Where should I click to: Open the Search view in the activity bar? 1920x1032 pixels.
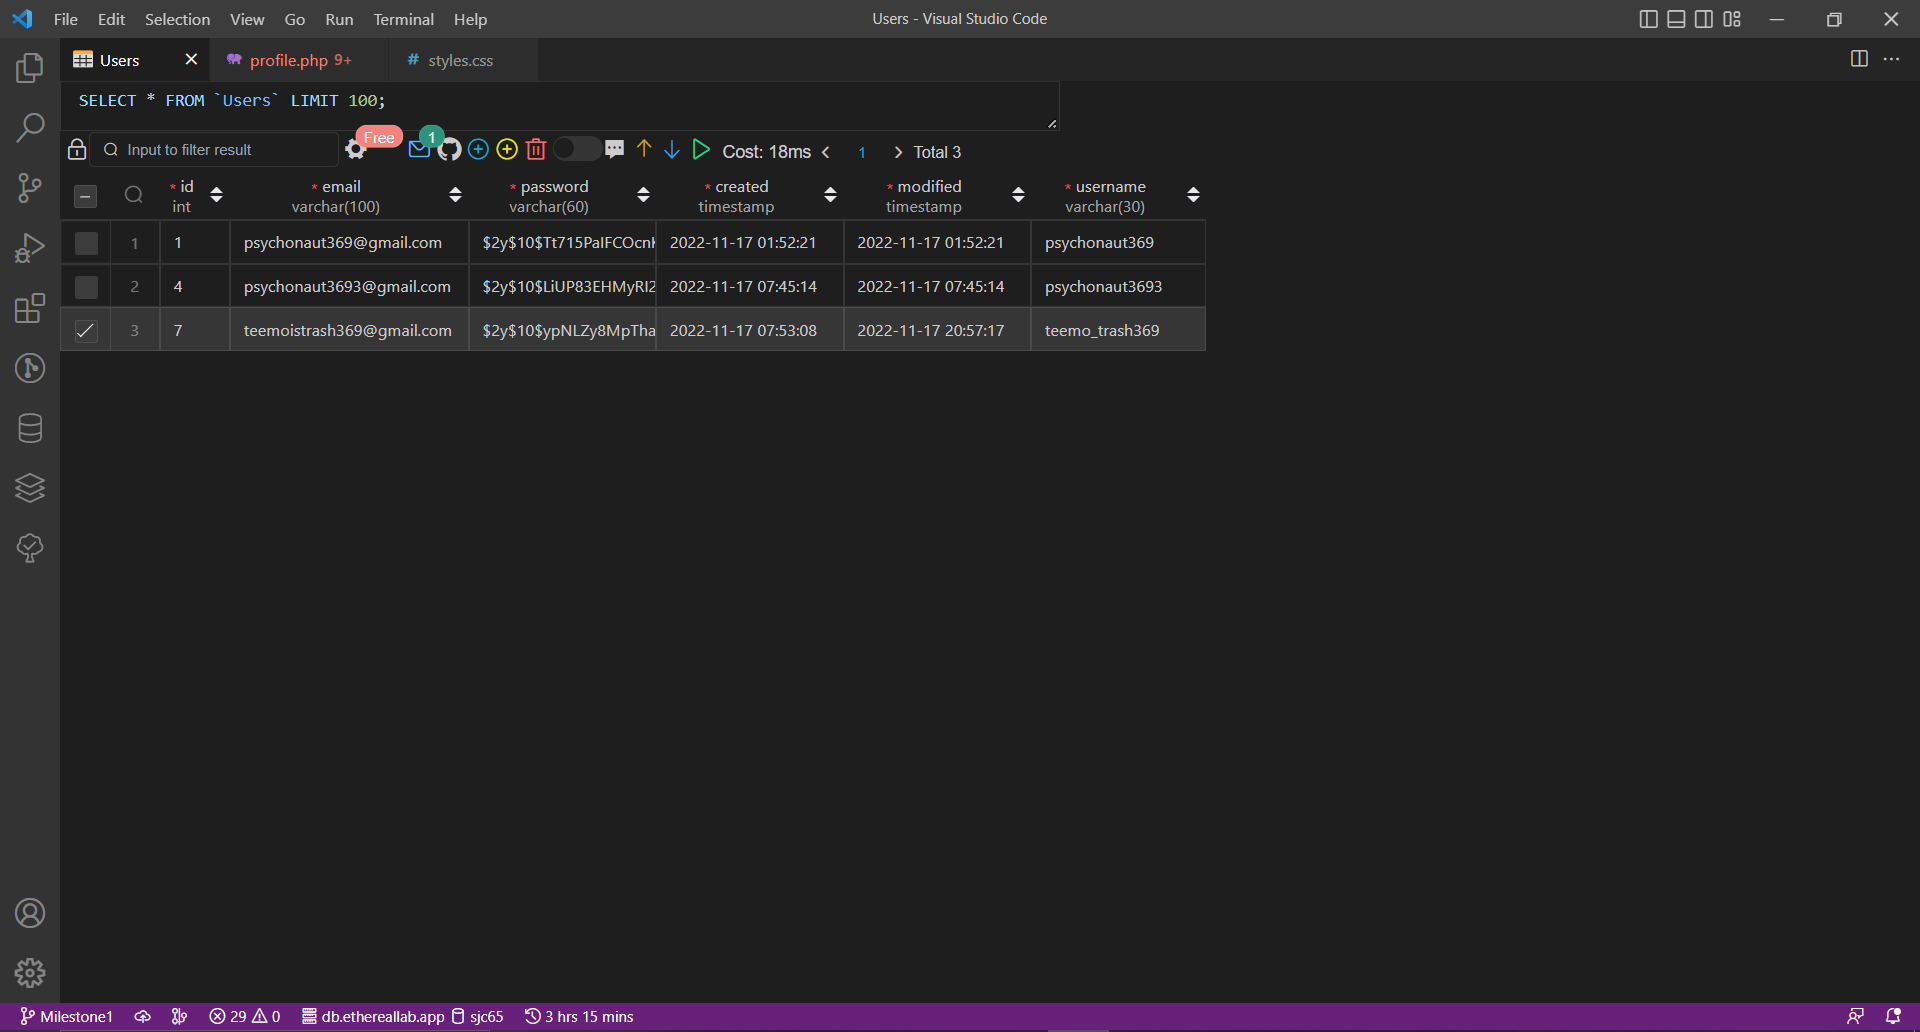(x=30, y=128)
